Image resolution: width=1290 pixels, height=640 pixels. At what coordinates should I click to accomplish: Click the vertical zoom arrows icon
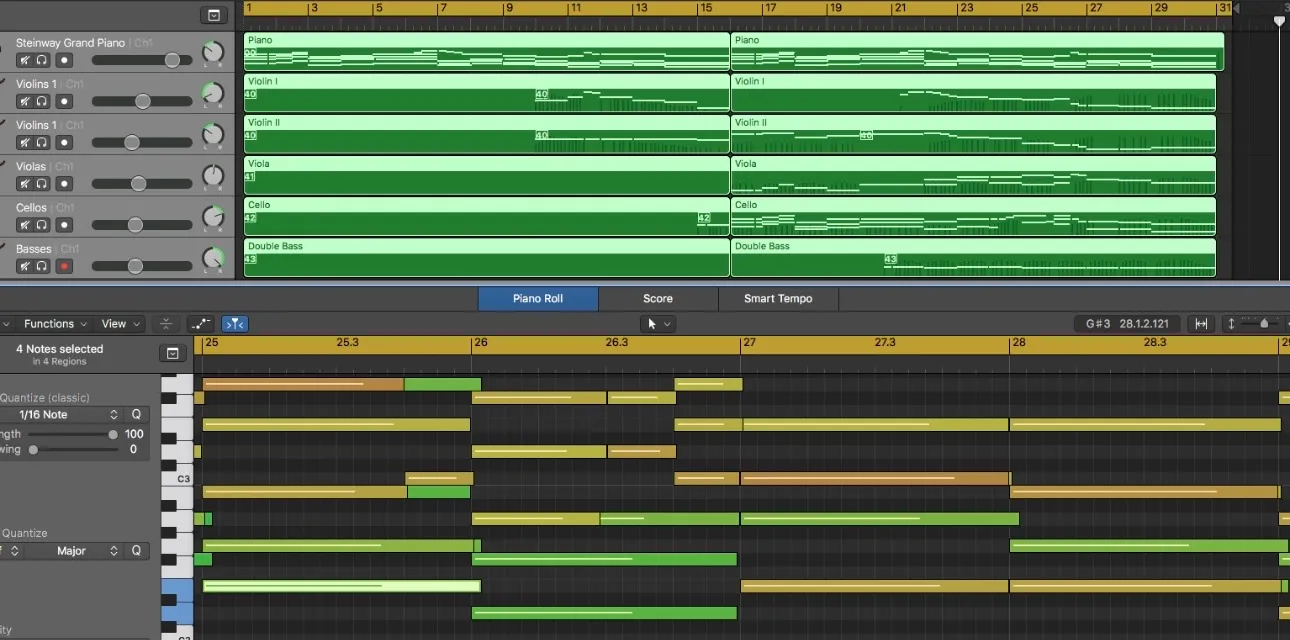[1230, 324]
